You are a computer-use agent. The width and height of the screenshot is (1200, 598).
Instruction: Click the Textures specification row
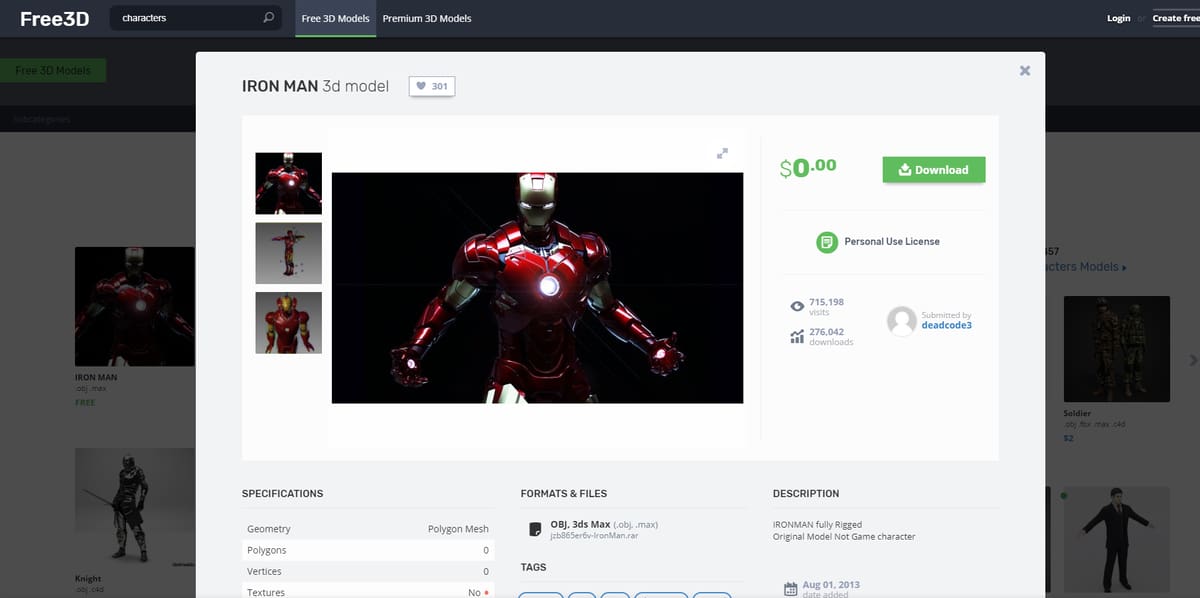click(368, 592)
